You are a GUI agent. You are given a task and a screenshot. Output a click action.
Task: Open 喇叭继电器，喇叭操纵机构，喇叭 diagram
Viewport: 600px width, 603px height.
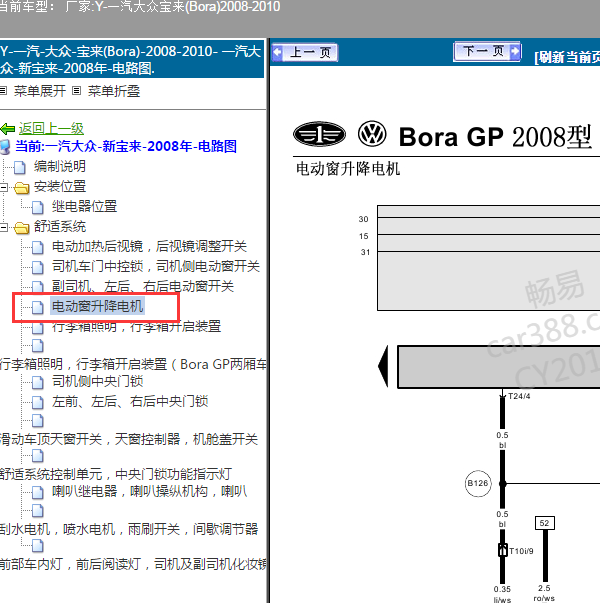[149, 491]
